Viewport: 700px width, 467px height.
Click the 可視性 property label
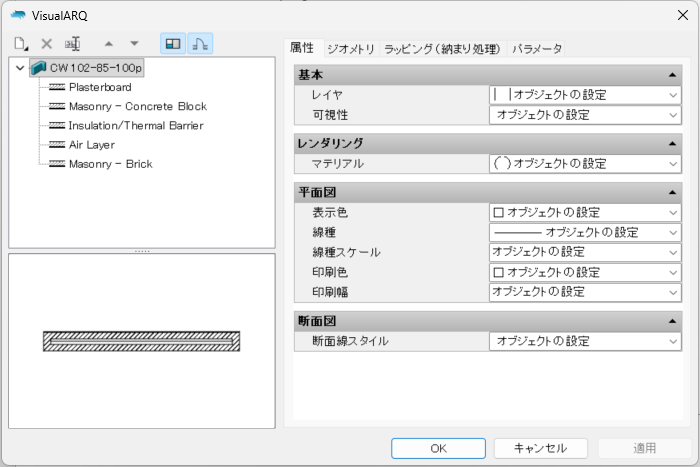click(x=330, y=115)
